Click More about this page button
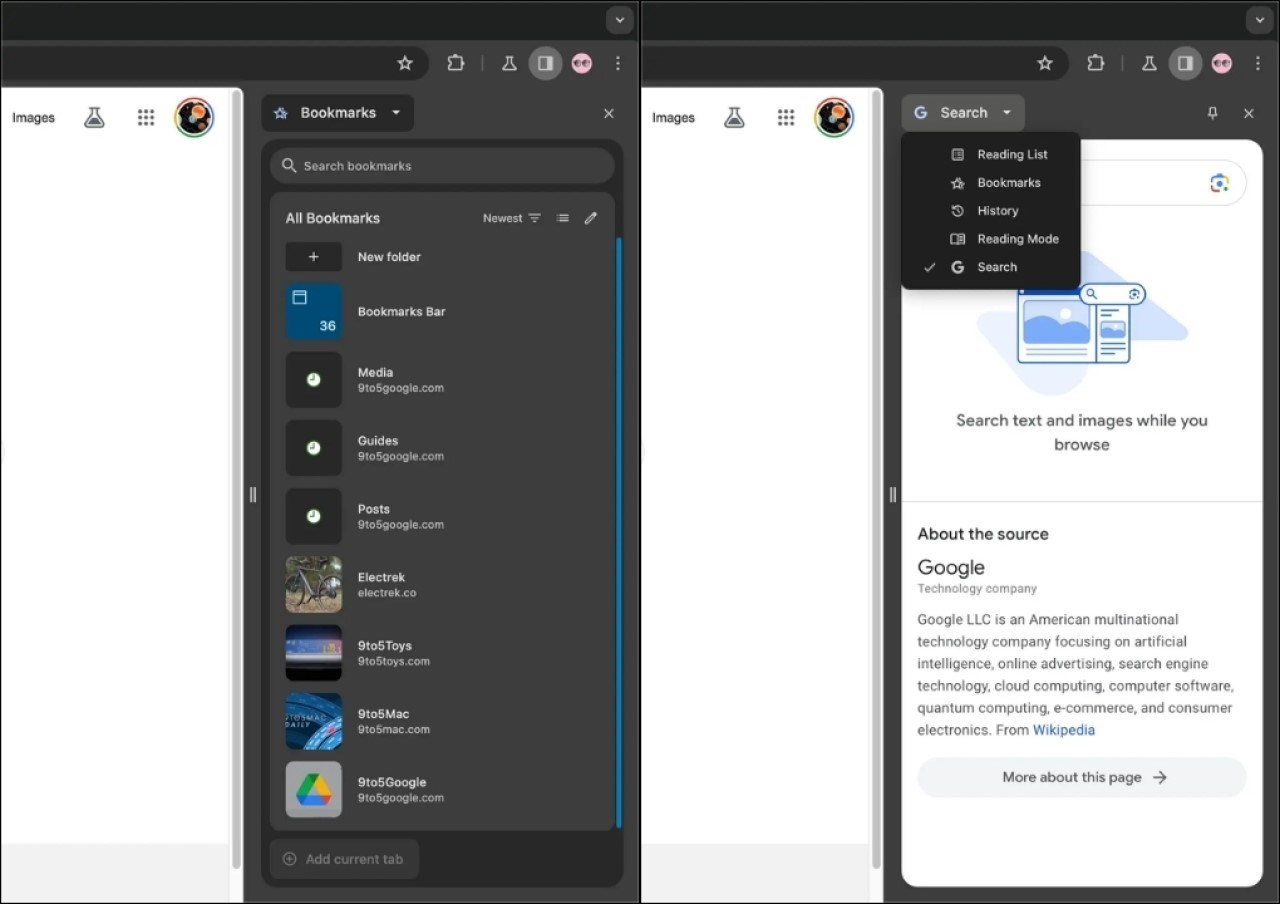The width and height of the screenshot is (1280, 904). click(1082, 777)
